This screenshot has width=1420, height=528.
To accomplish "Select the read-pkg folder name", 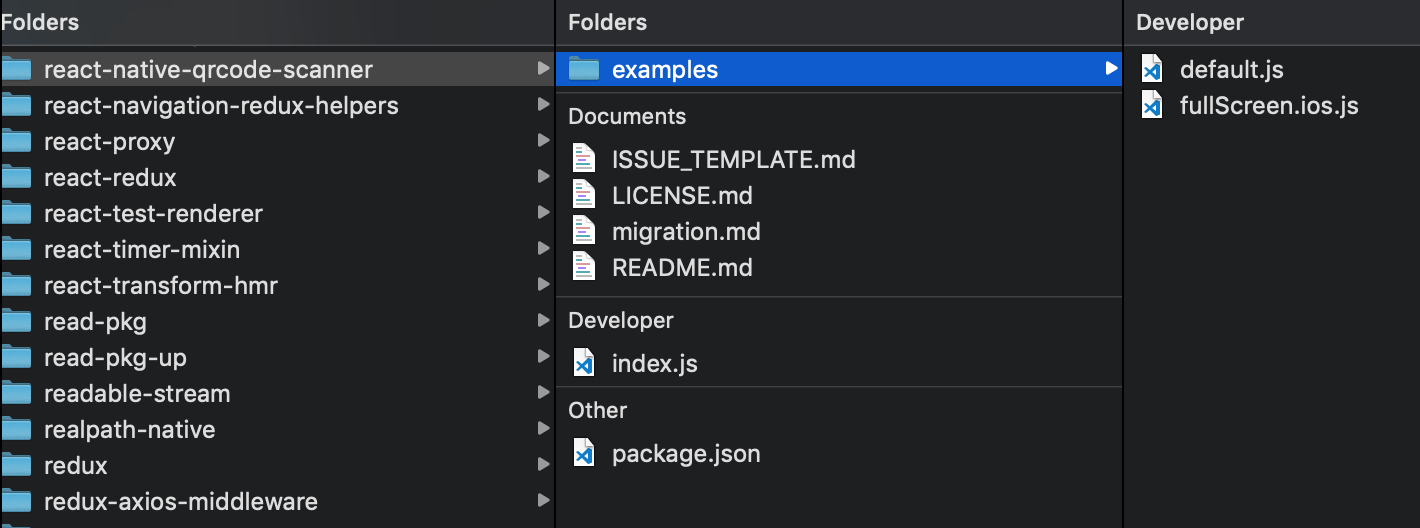I will click(x=95, y=322).
